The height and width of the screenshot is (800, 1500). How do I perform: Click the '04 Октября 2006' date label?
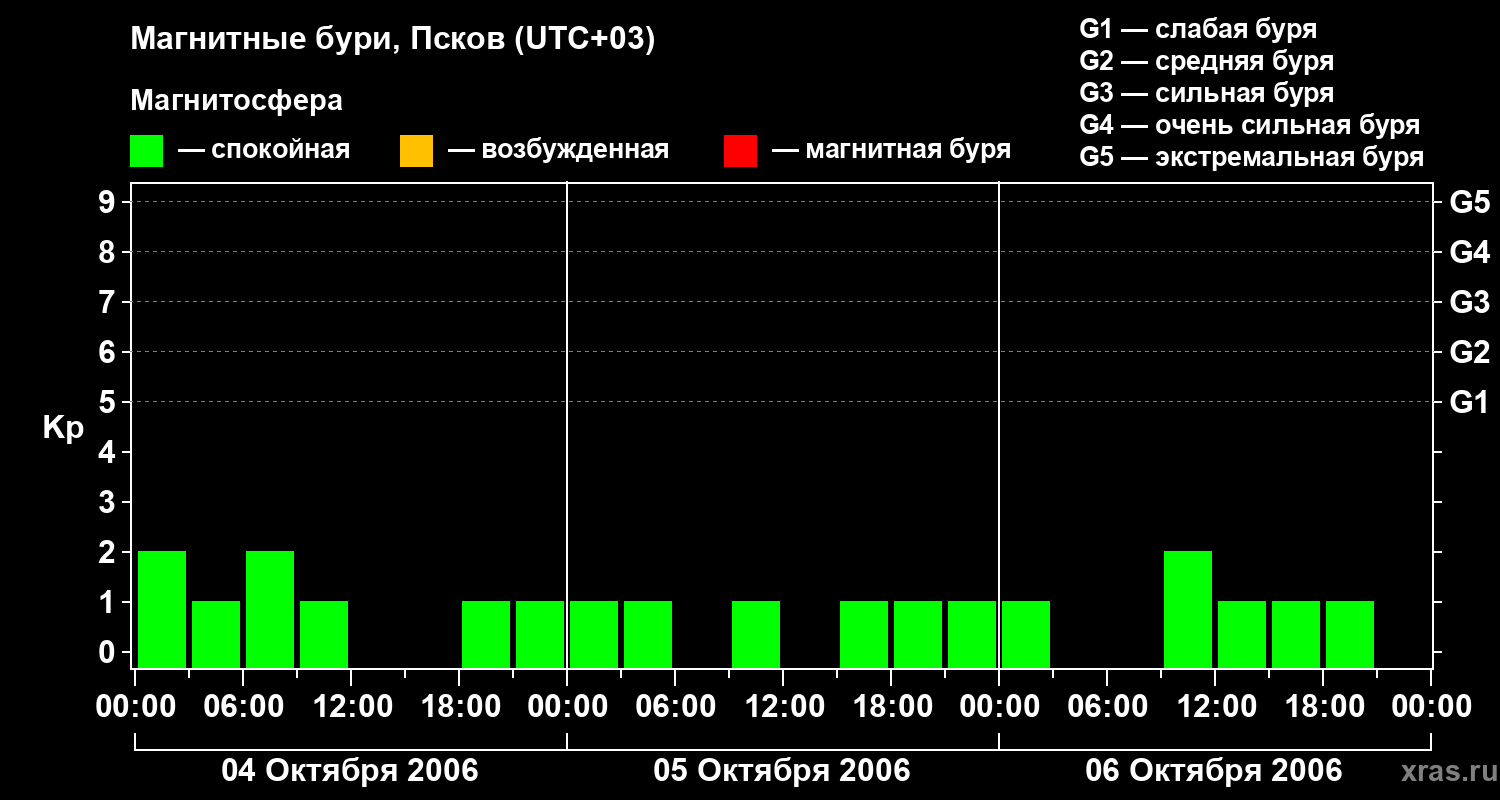(350, 771)
